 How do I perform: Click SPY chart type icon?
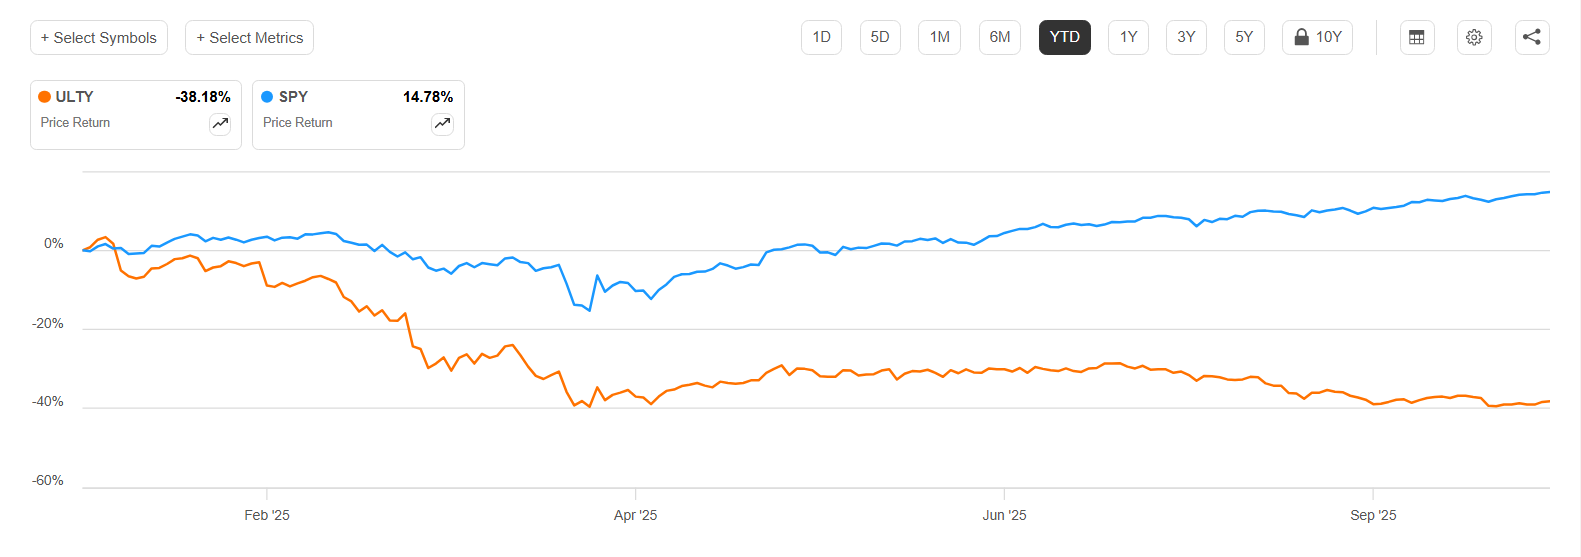tap(442, 124)
